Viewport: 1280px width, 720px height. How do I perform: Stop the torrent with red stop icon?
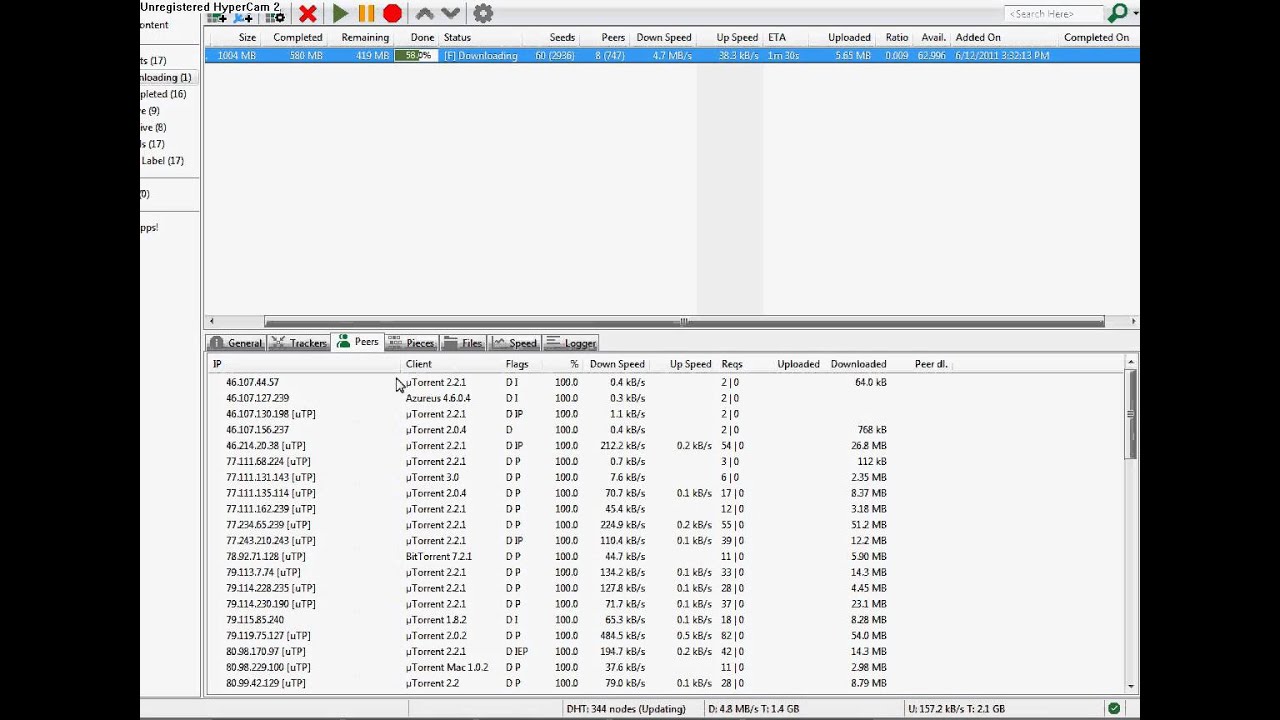tap(392, 14)
